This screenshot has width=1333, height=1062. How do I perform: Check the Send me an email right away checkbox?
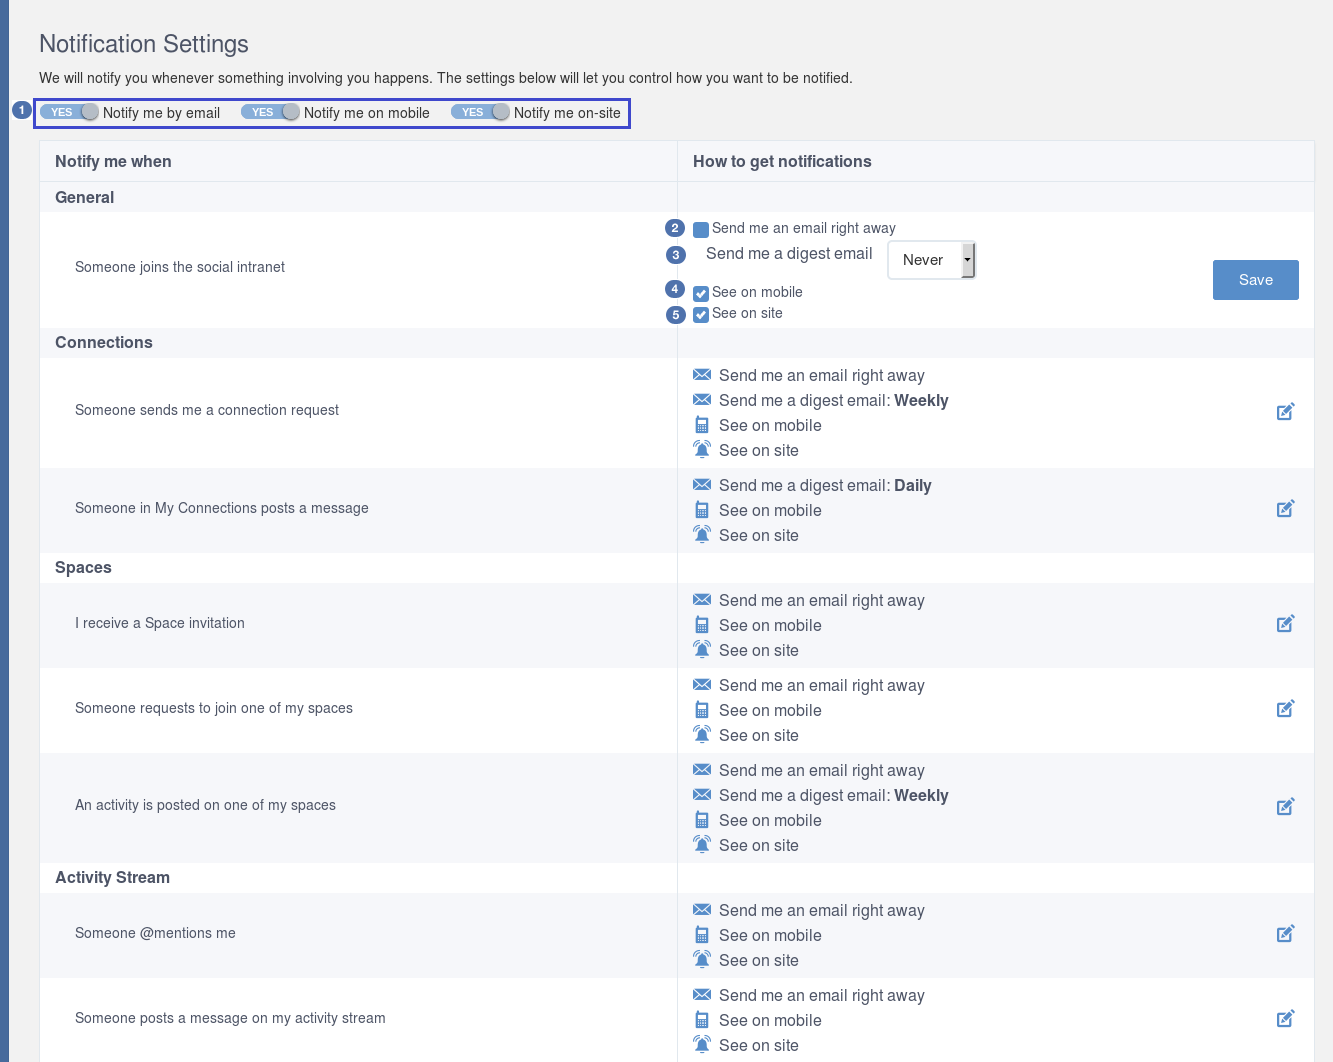[701, 229]
